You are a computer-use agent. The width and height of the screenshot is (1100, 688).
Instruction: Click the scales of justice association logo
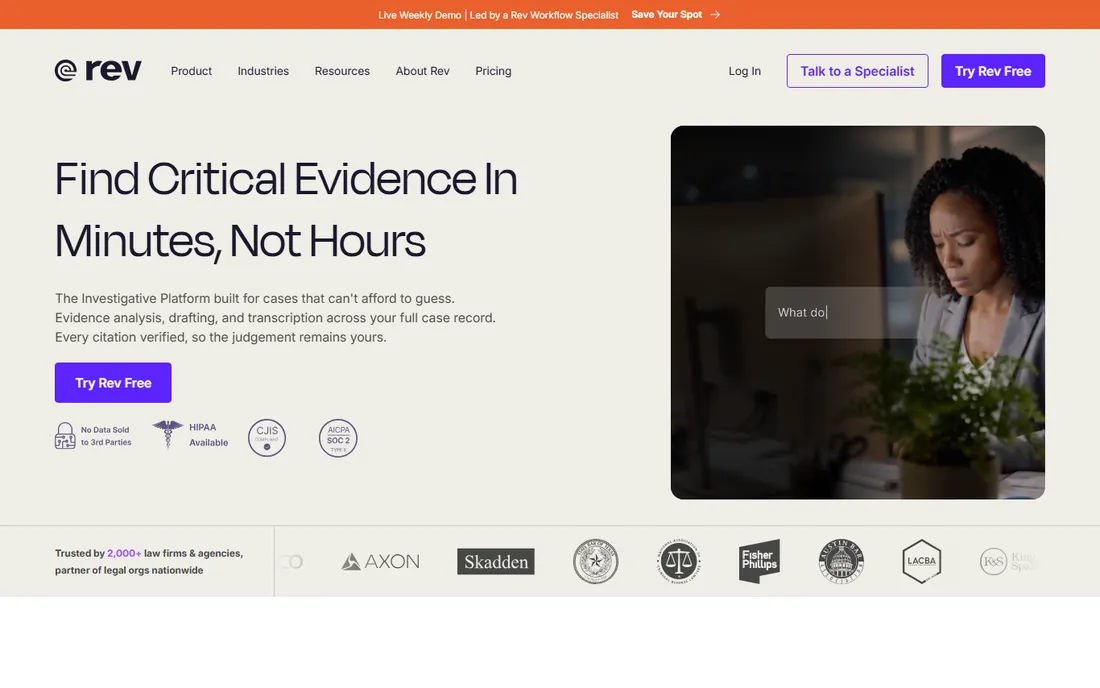tap(678, 562)
